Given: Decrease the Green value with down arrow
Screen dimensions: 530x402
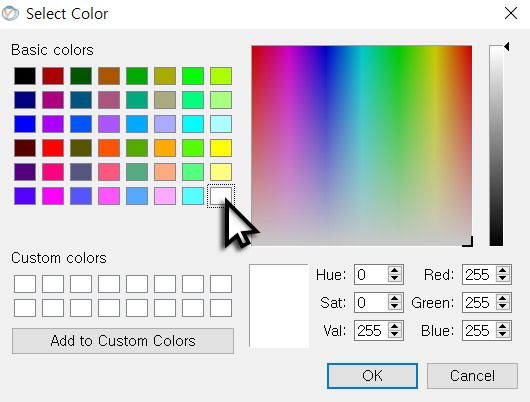Looking at the screenshot, I should [503, 306].
